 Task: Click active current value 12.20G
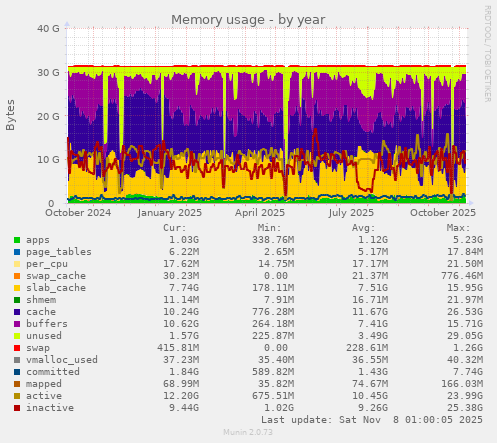[x=181, y=396]
